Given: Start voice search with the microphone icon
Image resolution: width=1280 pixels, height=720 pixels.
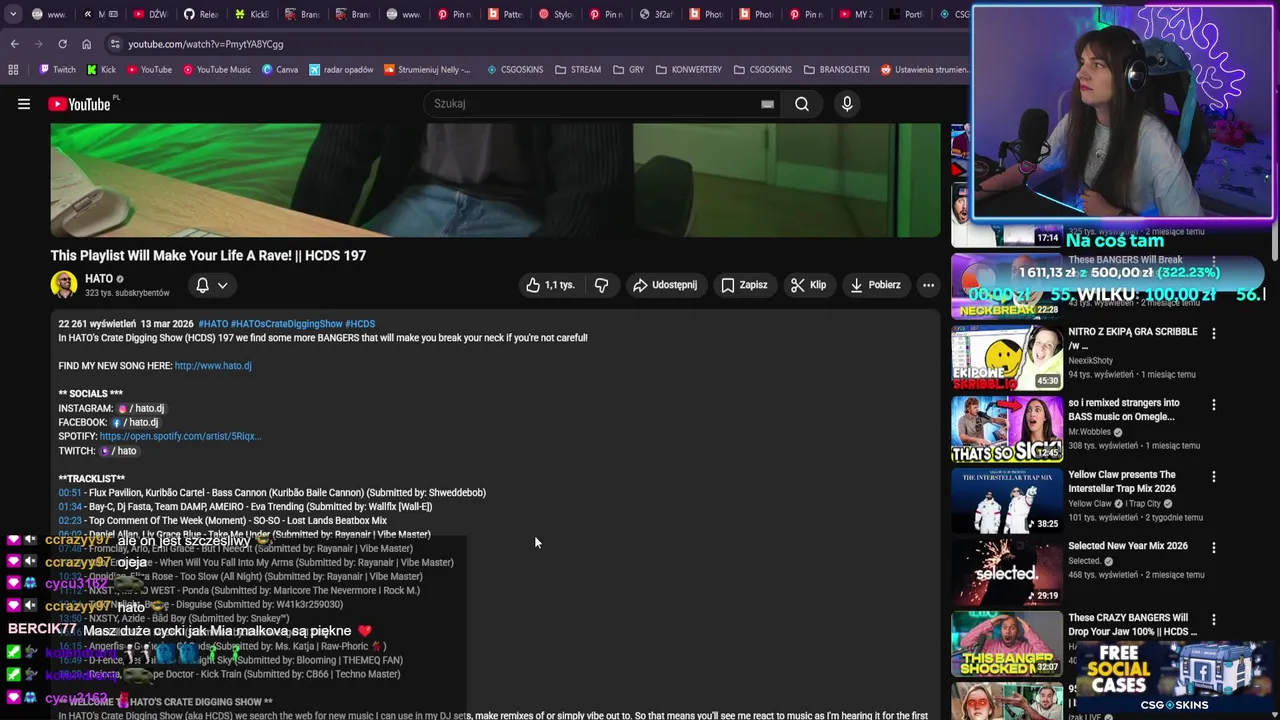Looking at the screenshot, I should tap(847, 104).
